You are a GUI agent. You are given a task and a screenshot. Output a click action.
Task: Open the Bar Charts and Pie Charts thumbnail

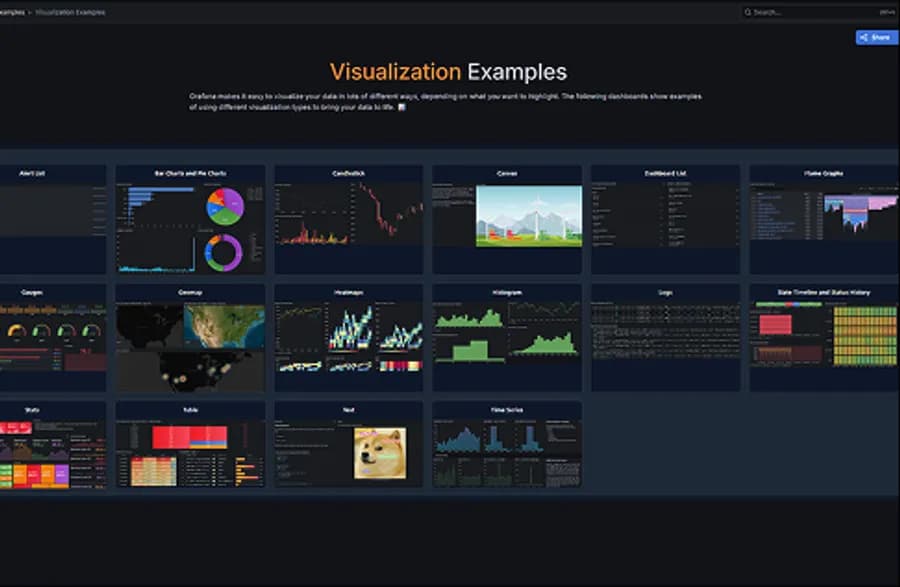pyautogui.click(x=191, y=219)
